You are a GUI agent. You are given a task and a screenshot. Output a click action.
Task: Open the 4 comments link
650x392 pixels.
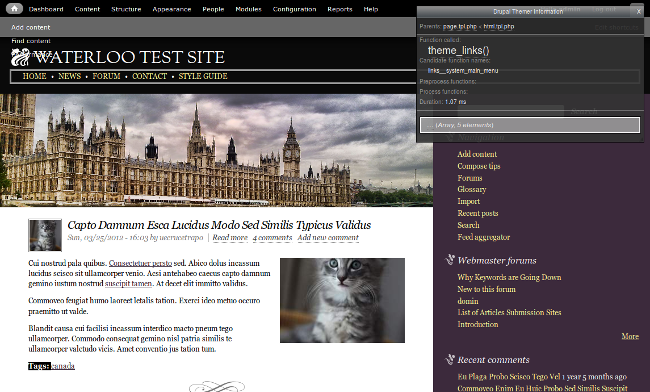click(x=272, y=238)
